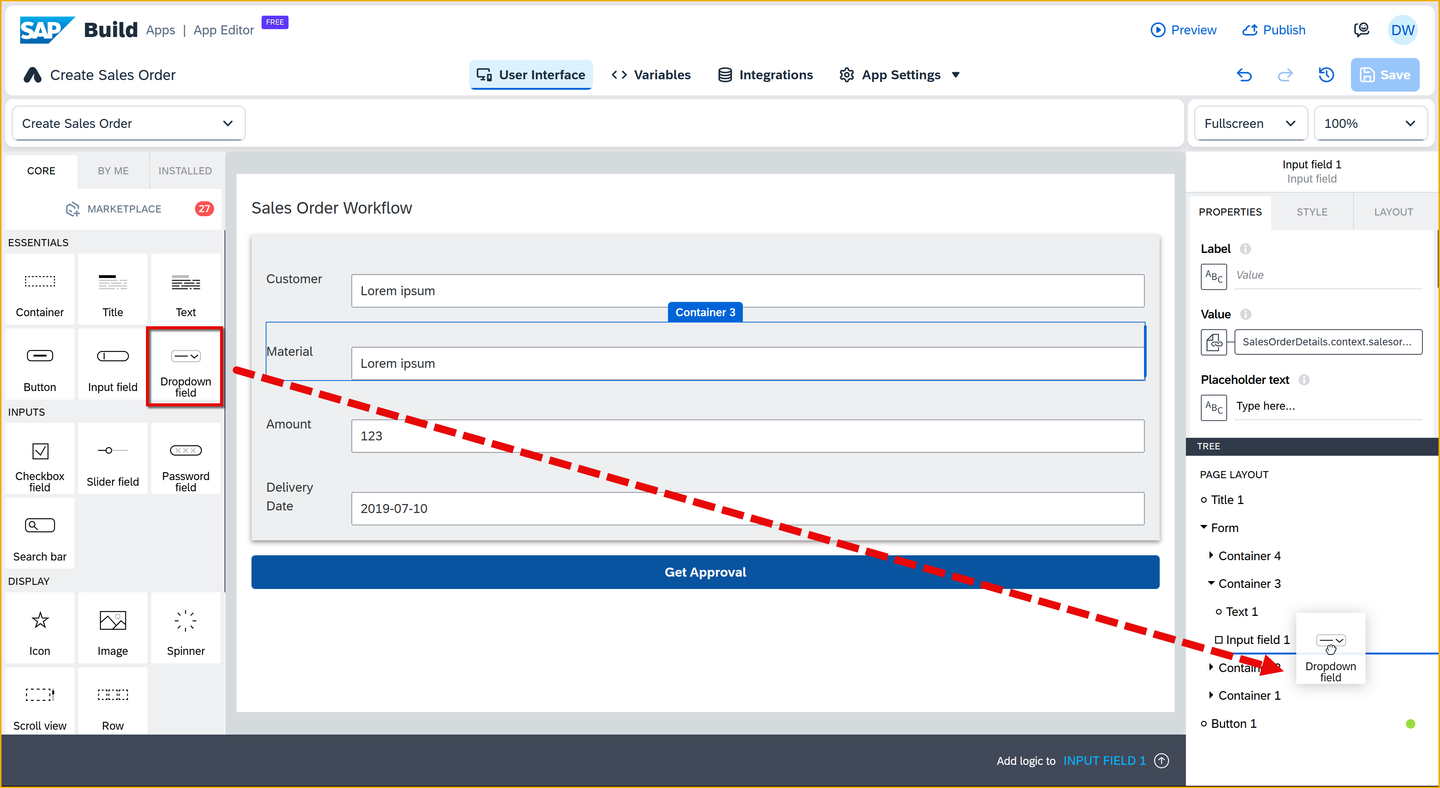Screen dimensions: 1440x788
Task: Open the Integrations tab
Action: tap(766, 75)
